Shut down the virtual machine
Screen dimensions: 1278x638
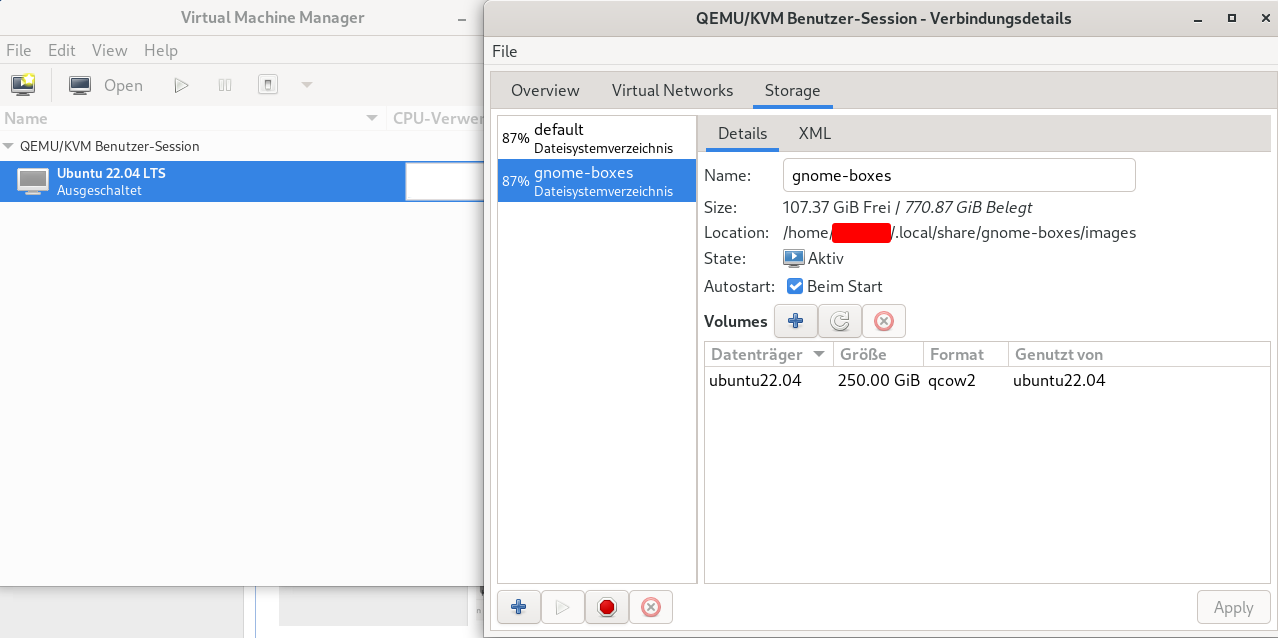pos(268,85)
